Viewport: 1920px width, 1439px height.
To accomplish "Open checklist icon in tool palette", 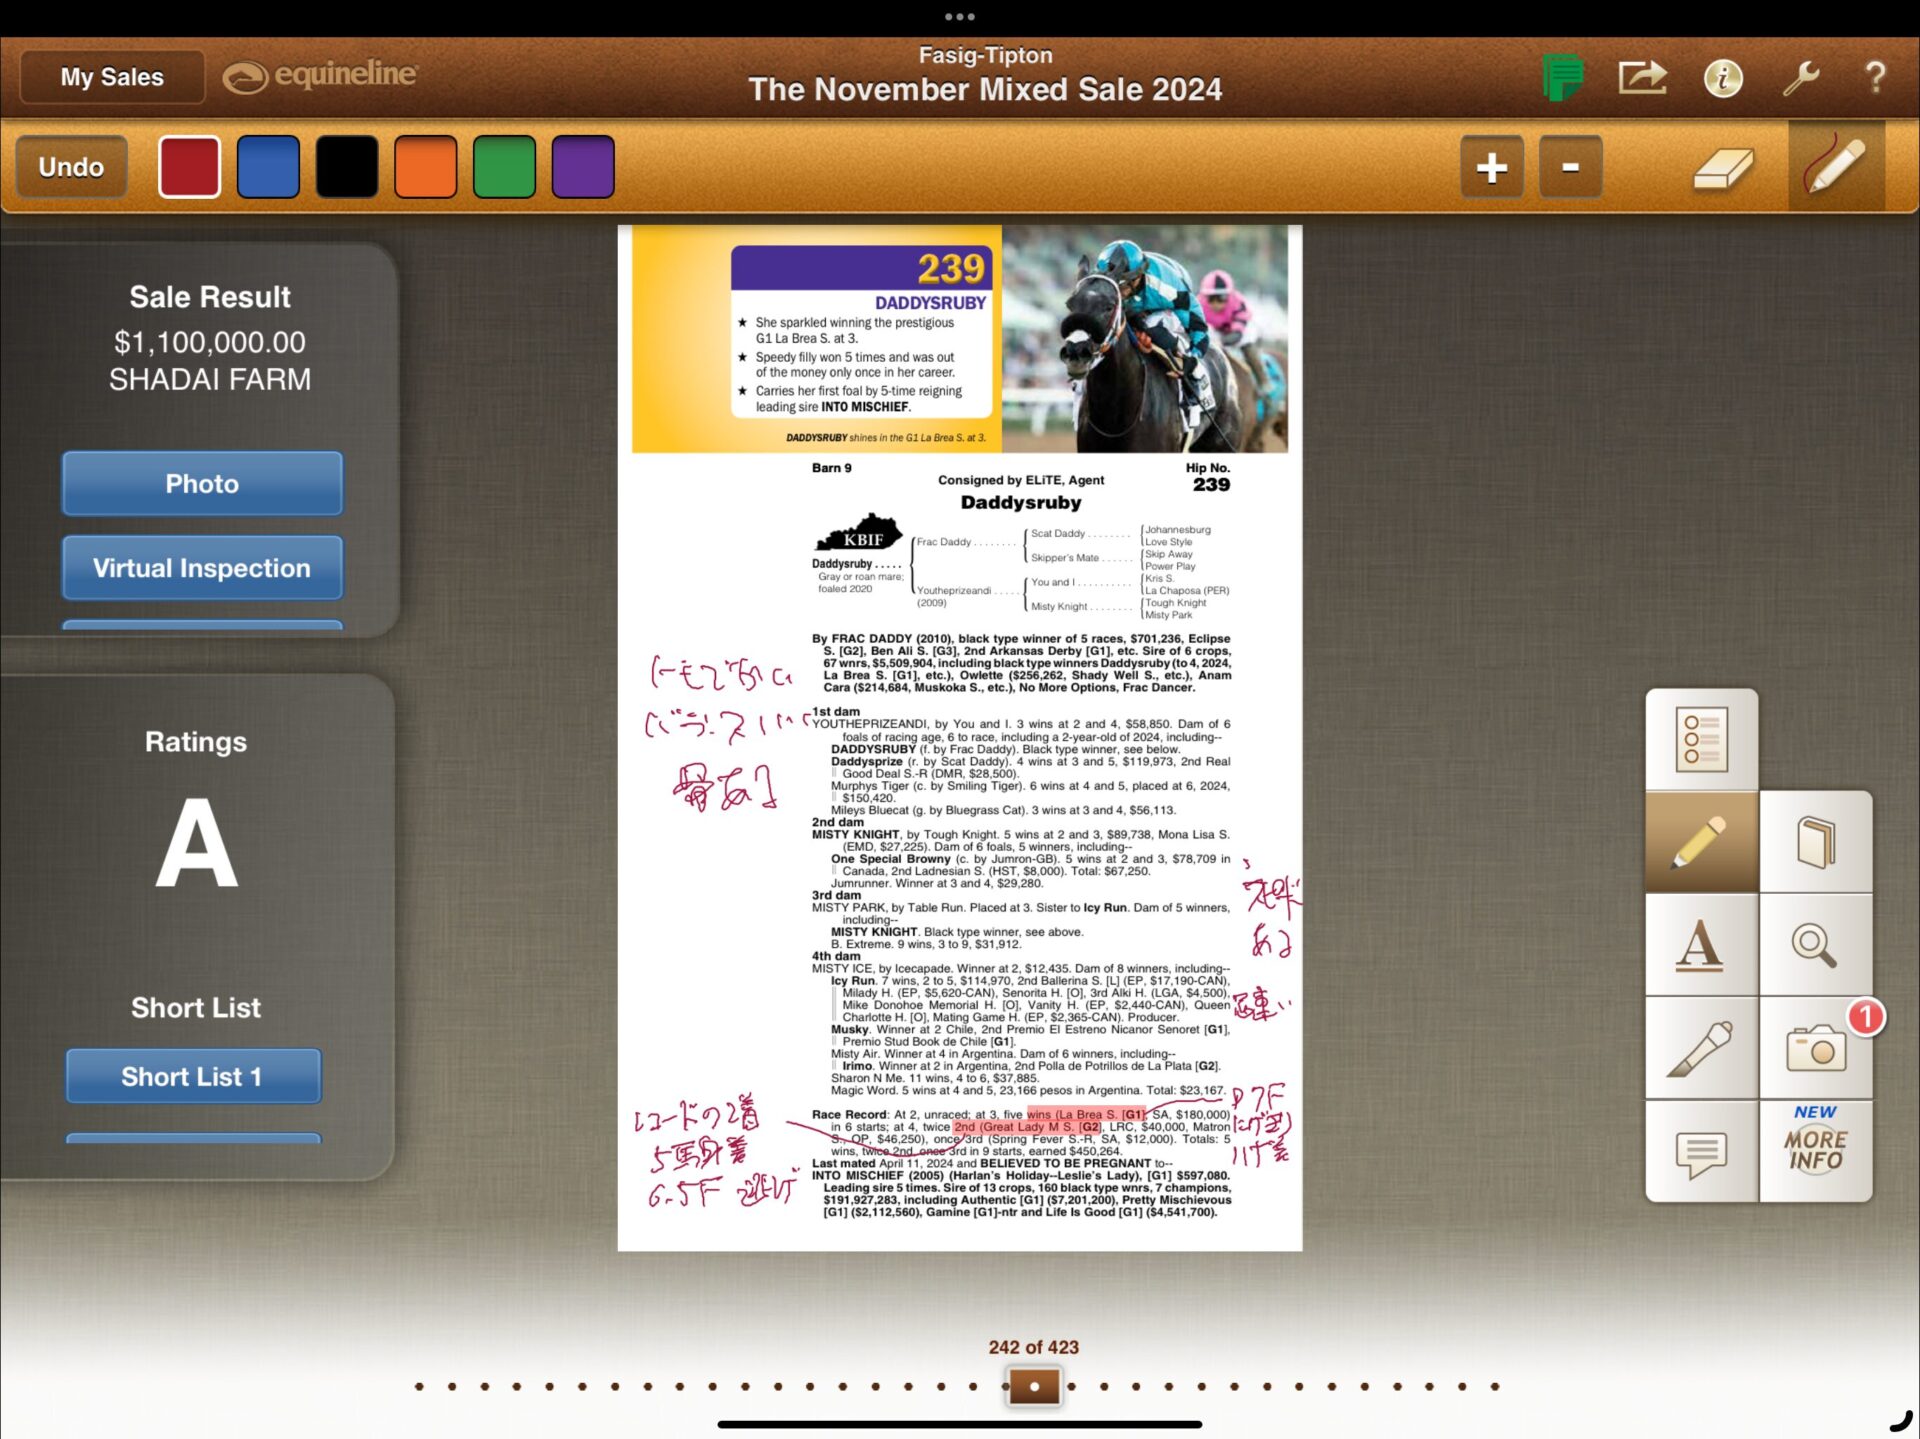I will [1701, 739].
